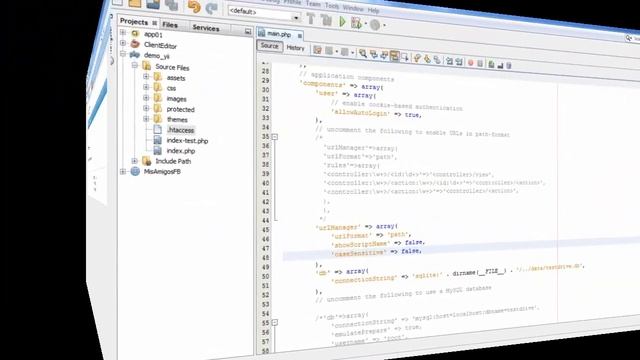Collapse the Source Files node

coord(134,65)
